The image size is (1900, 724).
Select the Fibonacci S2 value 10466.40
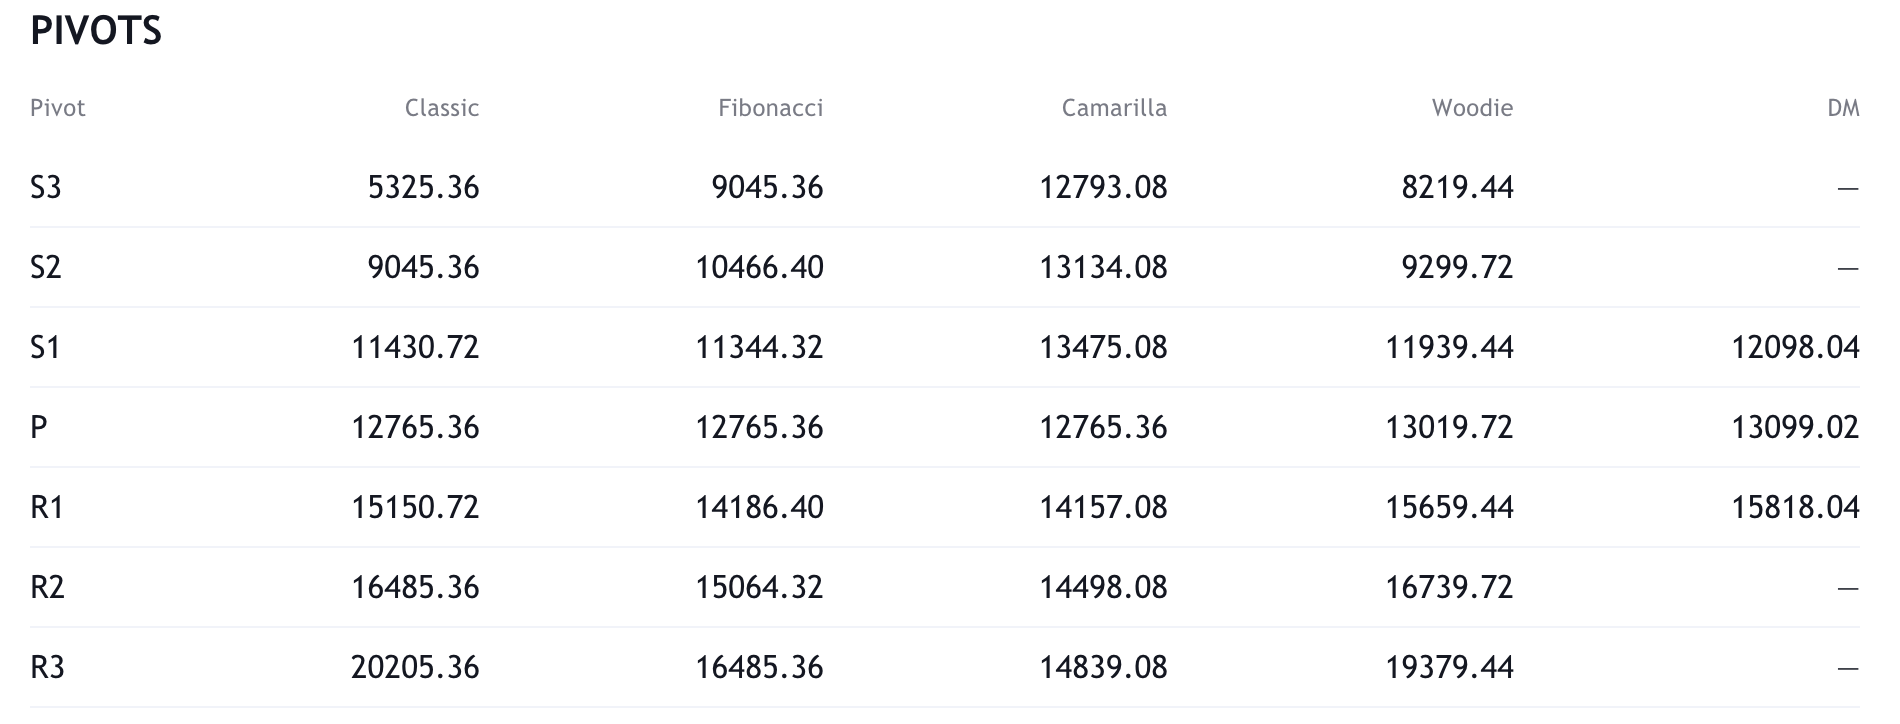(x=759, y=267)
